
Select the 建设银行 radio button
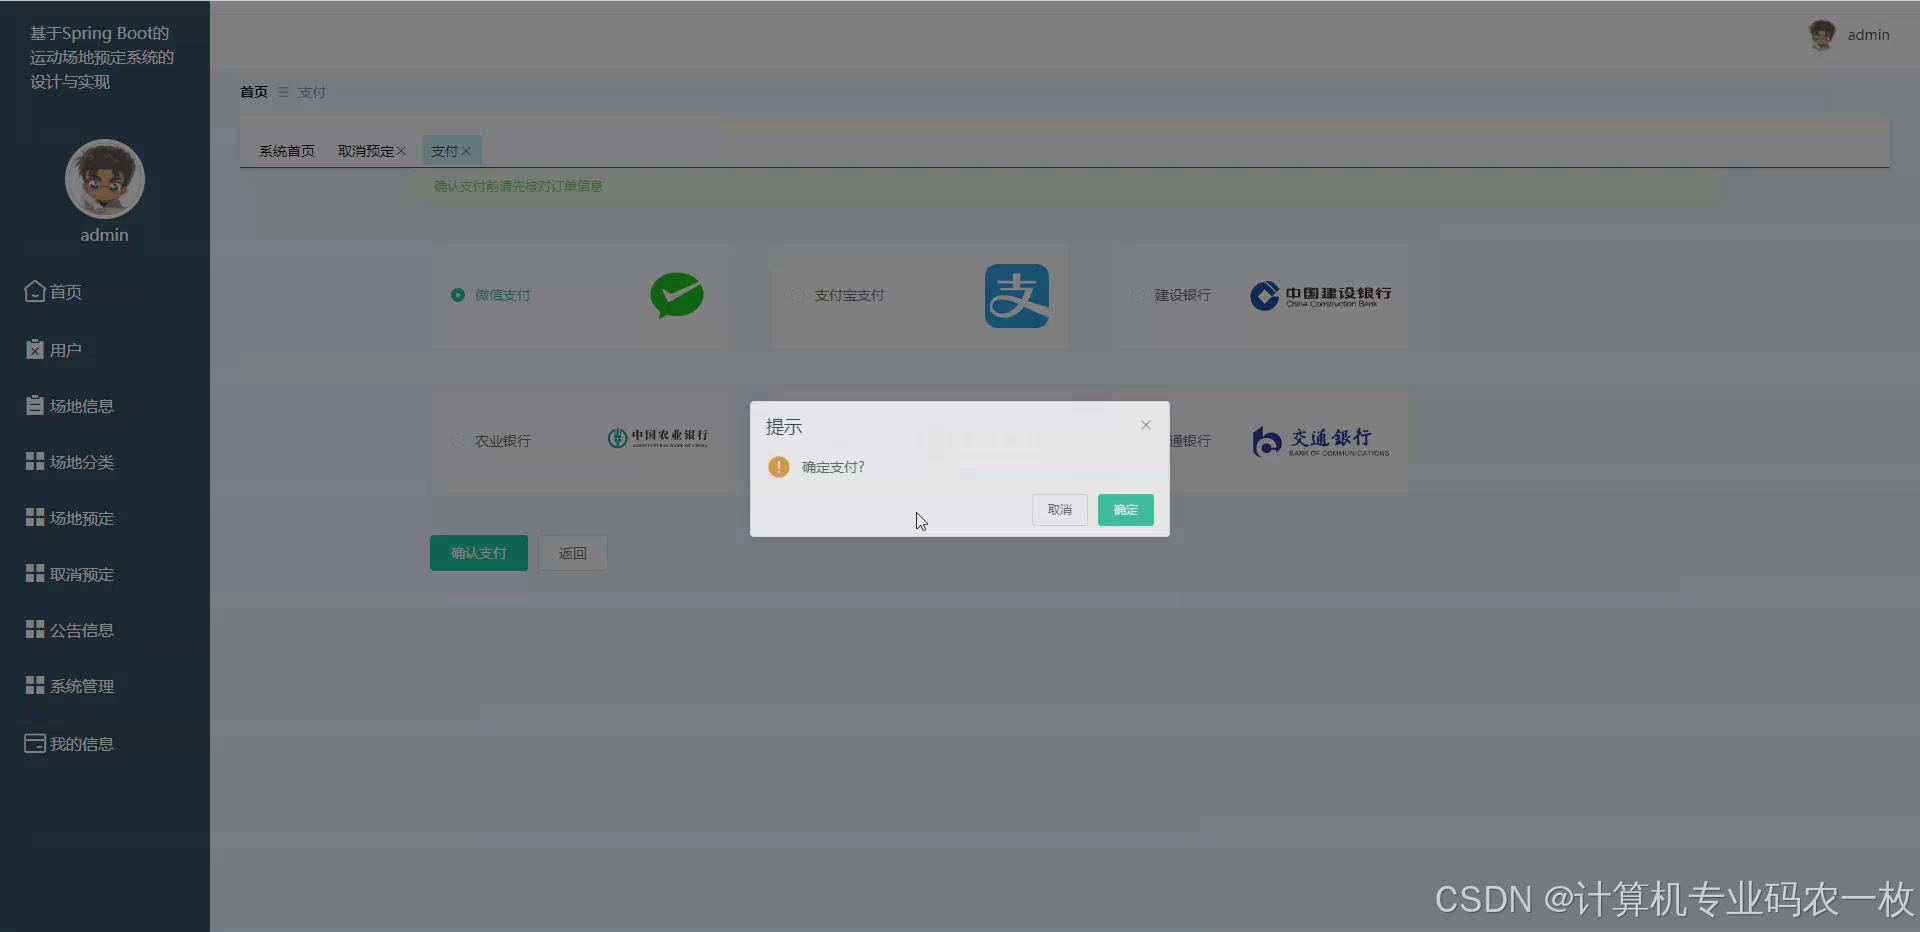click(x=1138, y=295)
